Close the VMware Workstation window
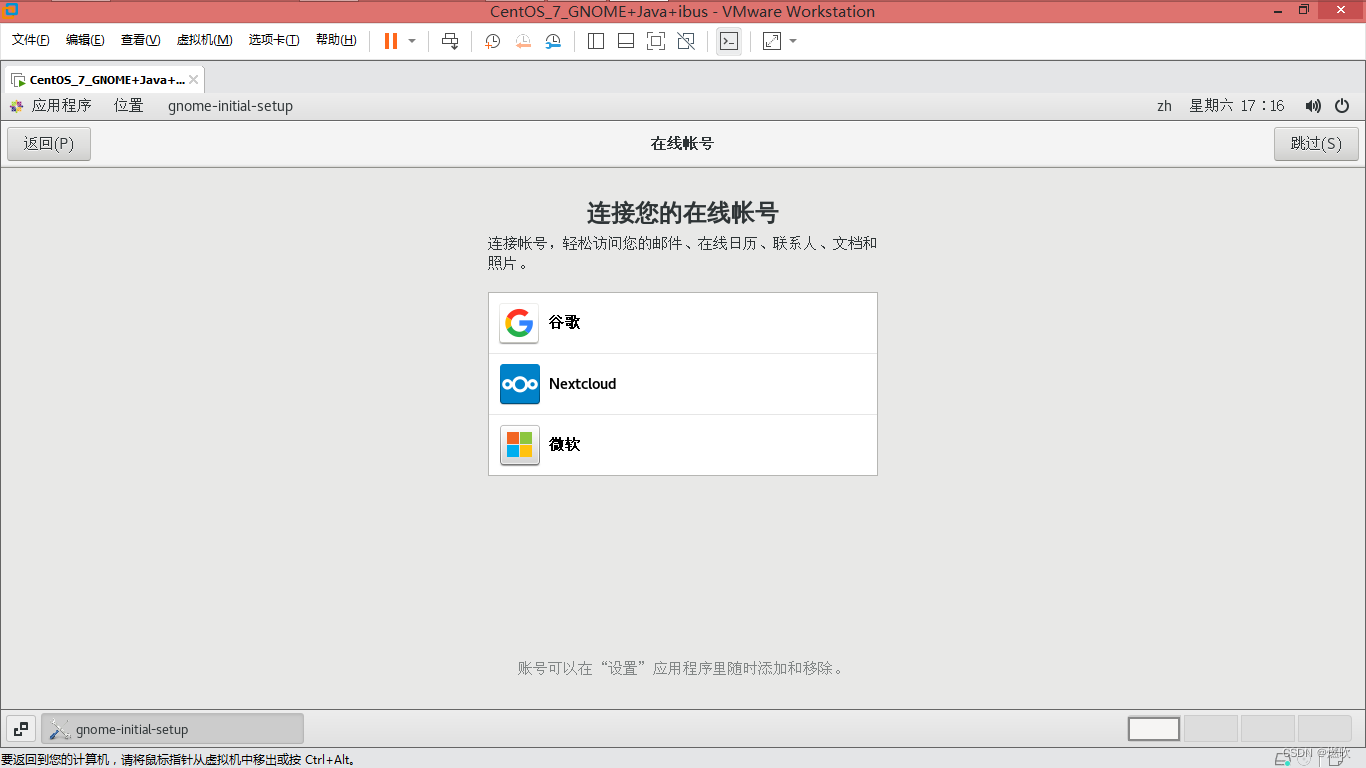Viewport: 1366px width, 768px height. (x=1342, y=10)
